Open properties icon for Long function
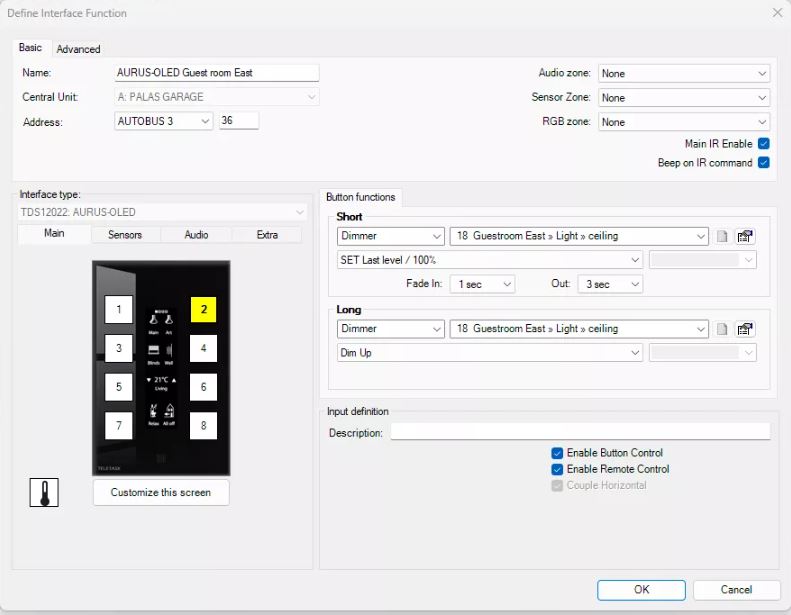791x615 pixels. click(x=744, y=329)
